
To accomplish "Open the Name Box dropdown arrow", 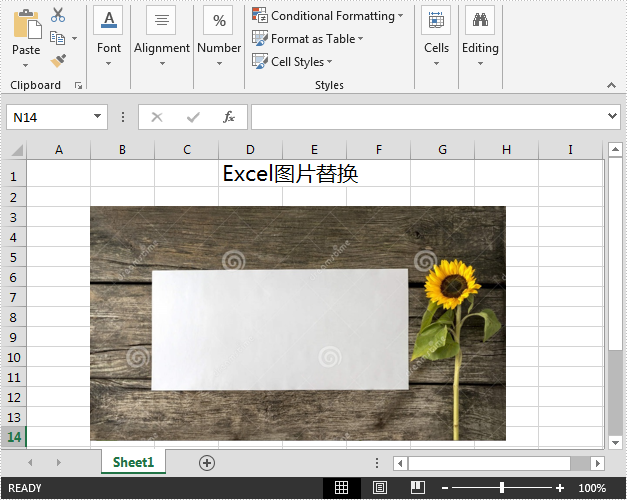I will (x=98, y=117).
